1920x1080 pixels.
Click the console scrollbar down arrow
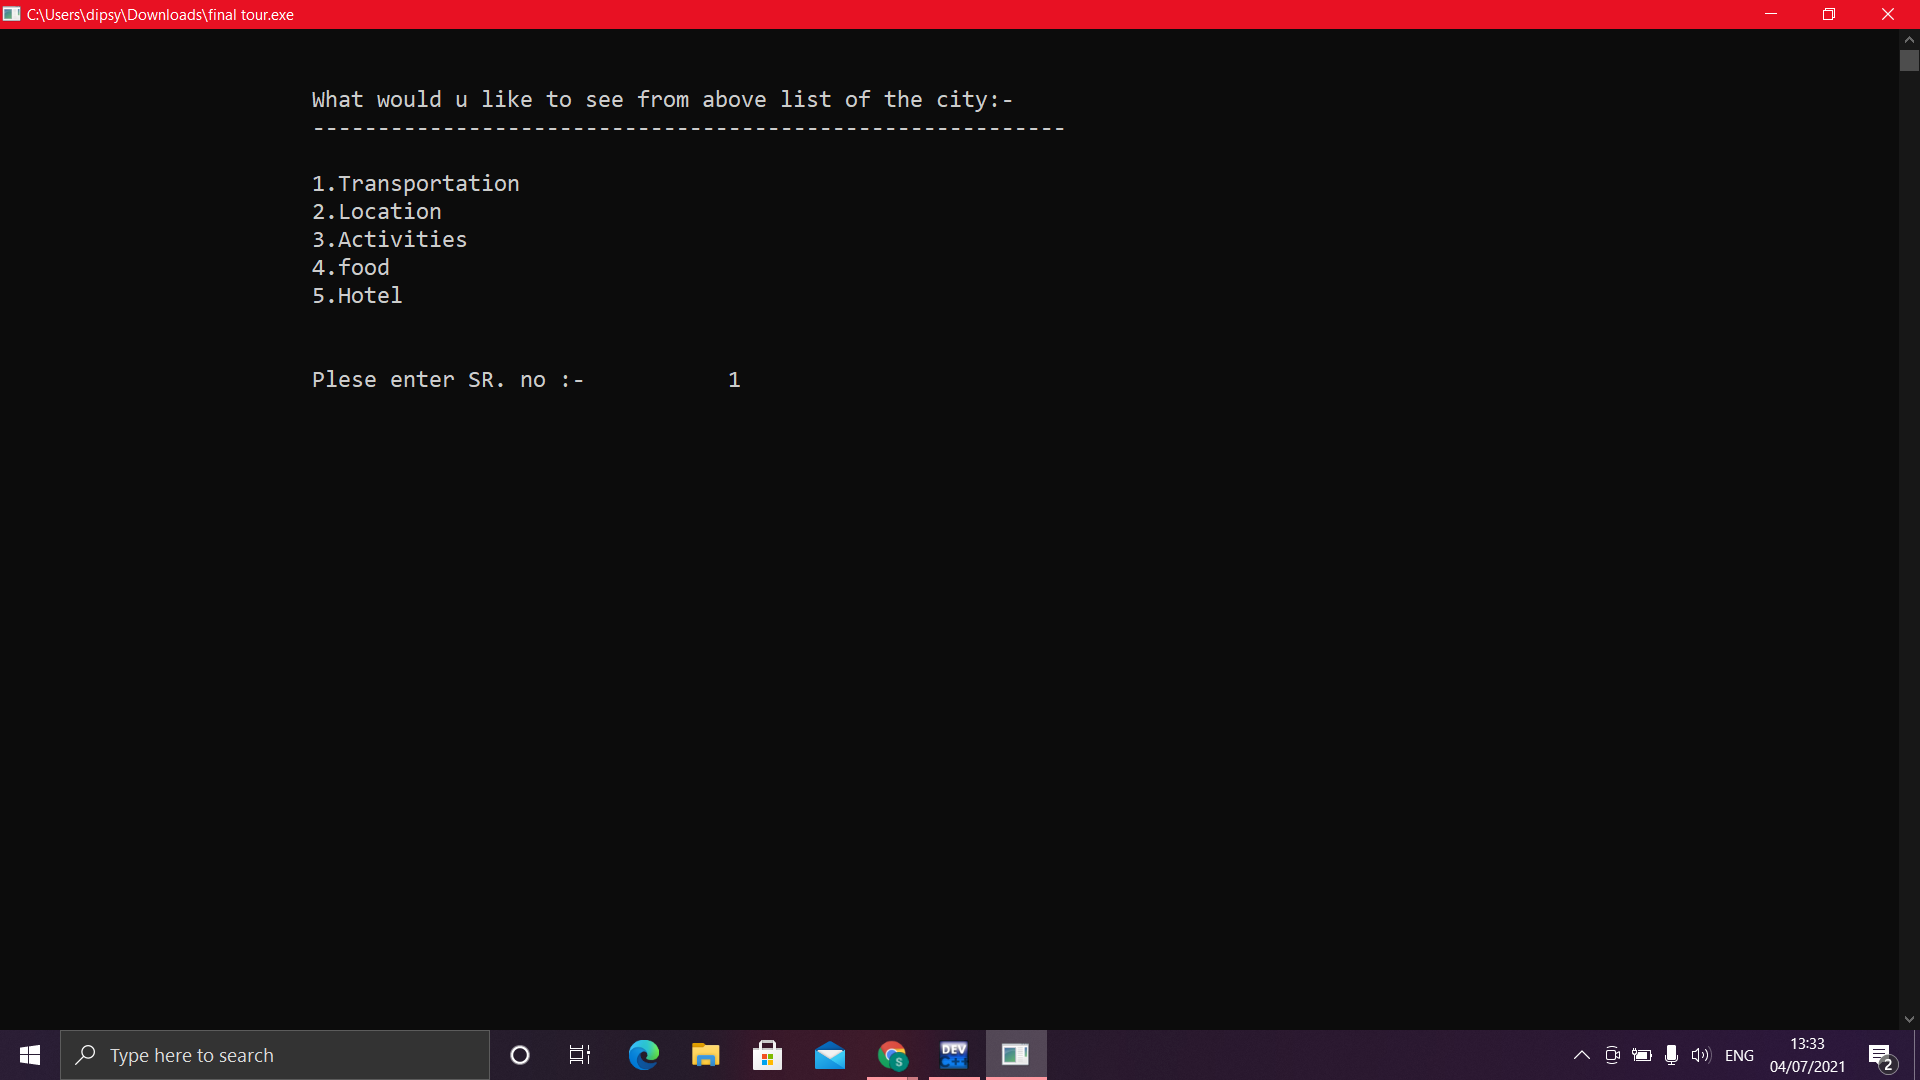pos(1909,1019)
